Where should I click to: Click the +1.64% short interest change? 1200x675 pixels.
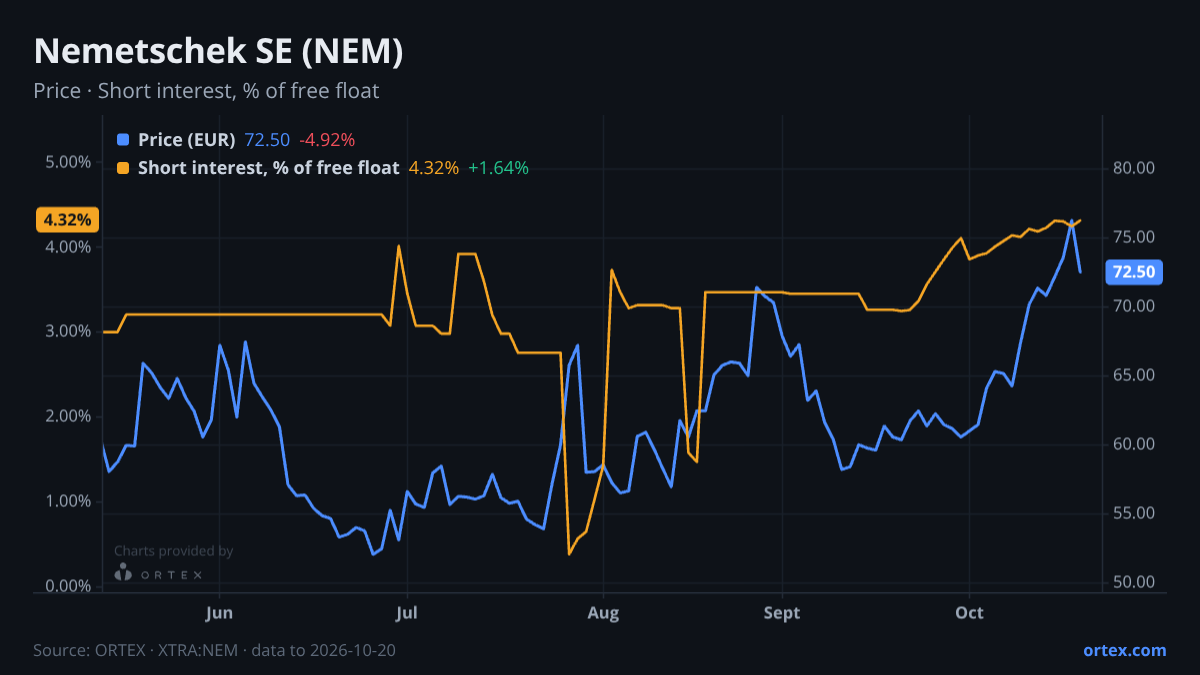pos(498,168)
